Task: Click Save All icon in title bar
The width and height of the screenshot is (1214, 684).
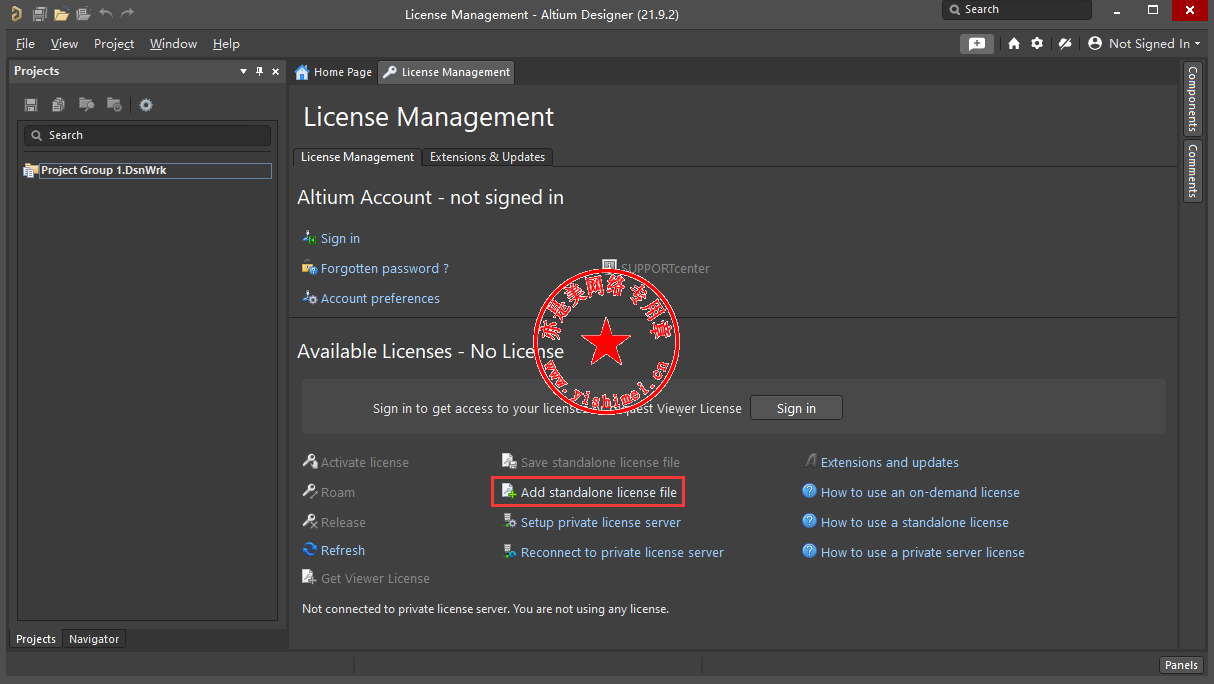Action: 39,14
